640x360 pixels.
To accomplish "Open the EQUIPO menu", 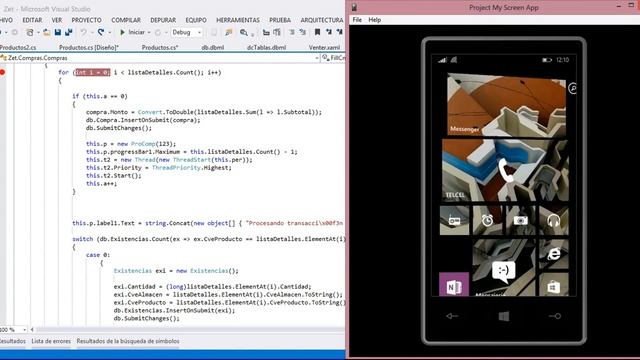I will tap(196, 20).
